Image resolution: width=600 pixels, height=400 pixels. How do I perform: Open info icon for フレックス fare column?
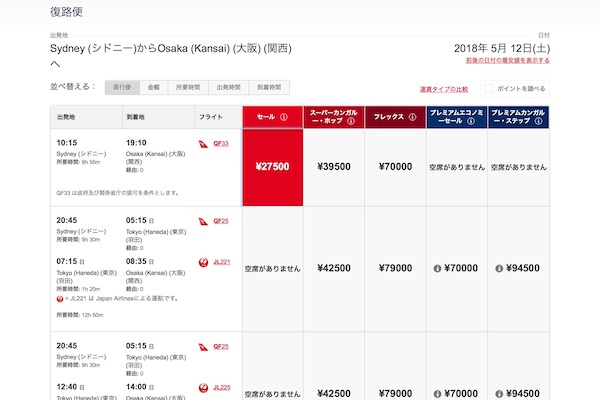pyautogui.click(x=412, y=117)
